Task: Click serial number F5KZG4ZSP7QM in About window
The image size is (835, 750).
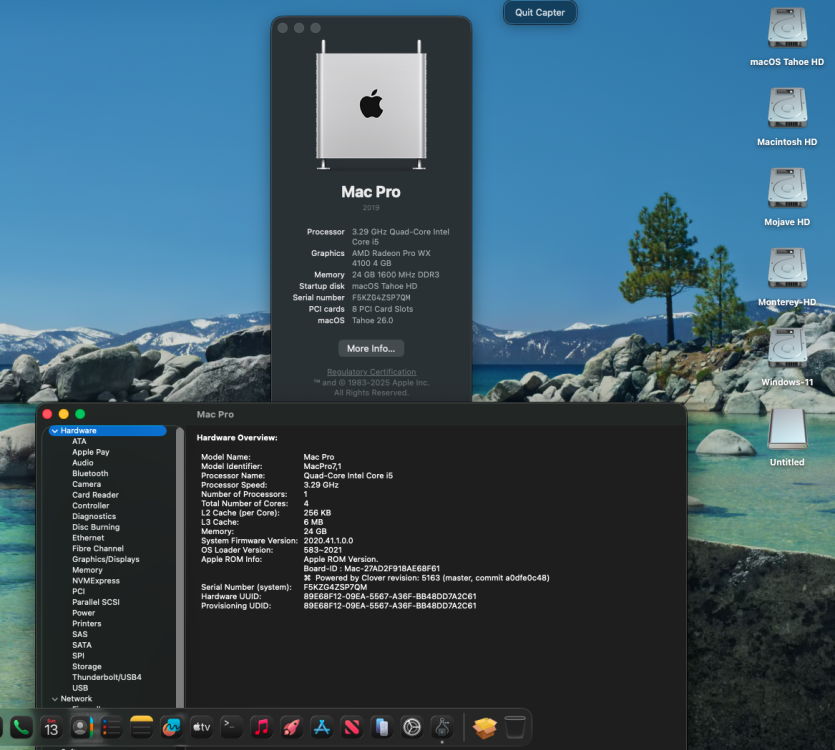Action: pos(381,297)
